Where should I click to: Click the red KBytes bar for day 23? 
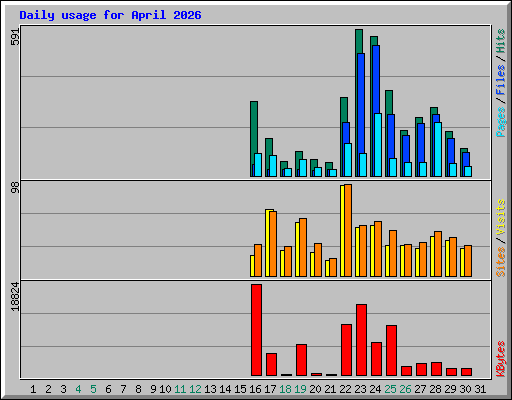[361, 340]
